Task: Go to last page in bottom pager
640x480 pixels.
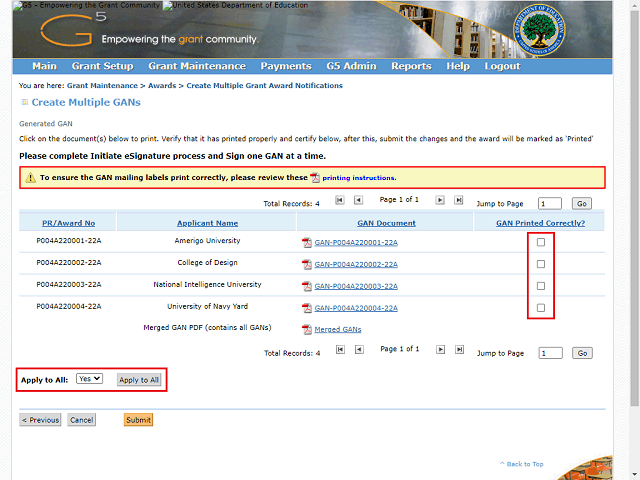Action: click(x=460, y=349)
